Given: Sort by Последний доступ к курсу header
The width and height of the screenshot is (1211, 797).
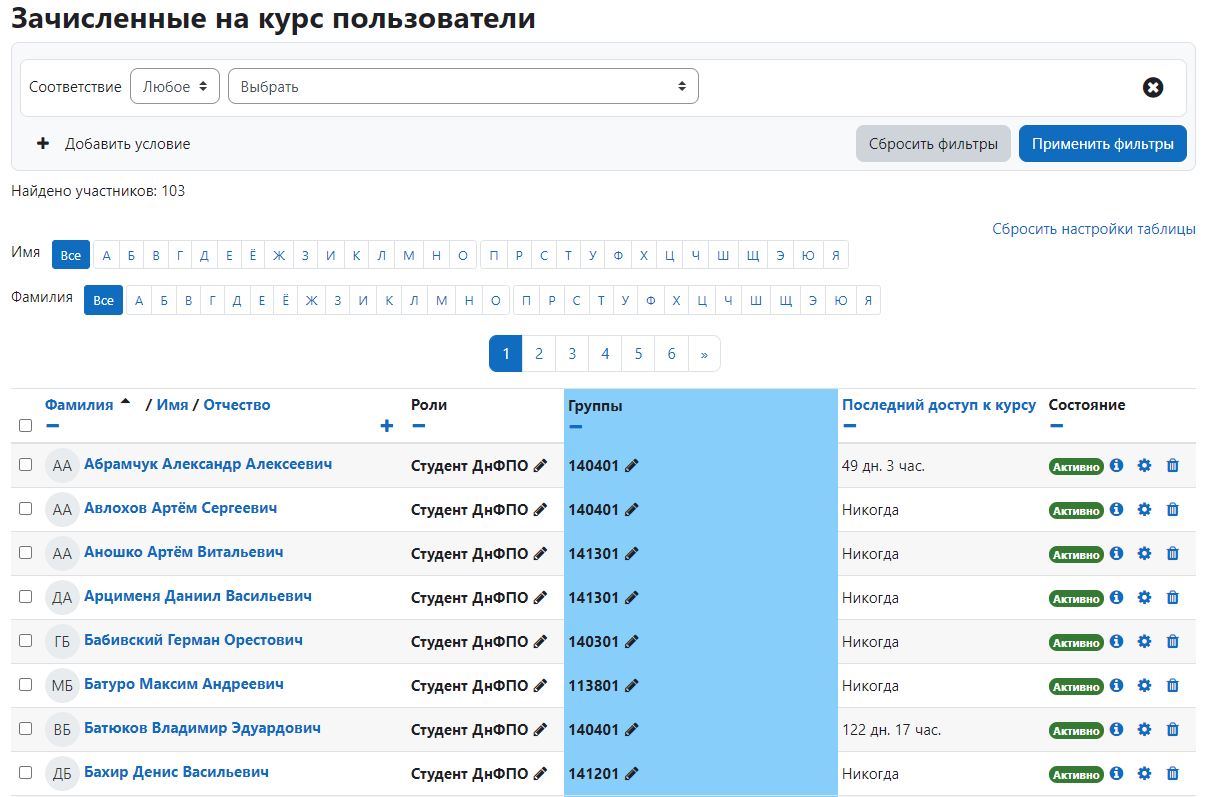Looking at the screenshot, I should pyautogui.click(x=939, y=405).
